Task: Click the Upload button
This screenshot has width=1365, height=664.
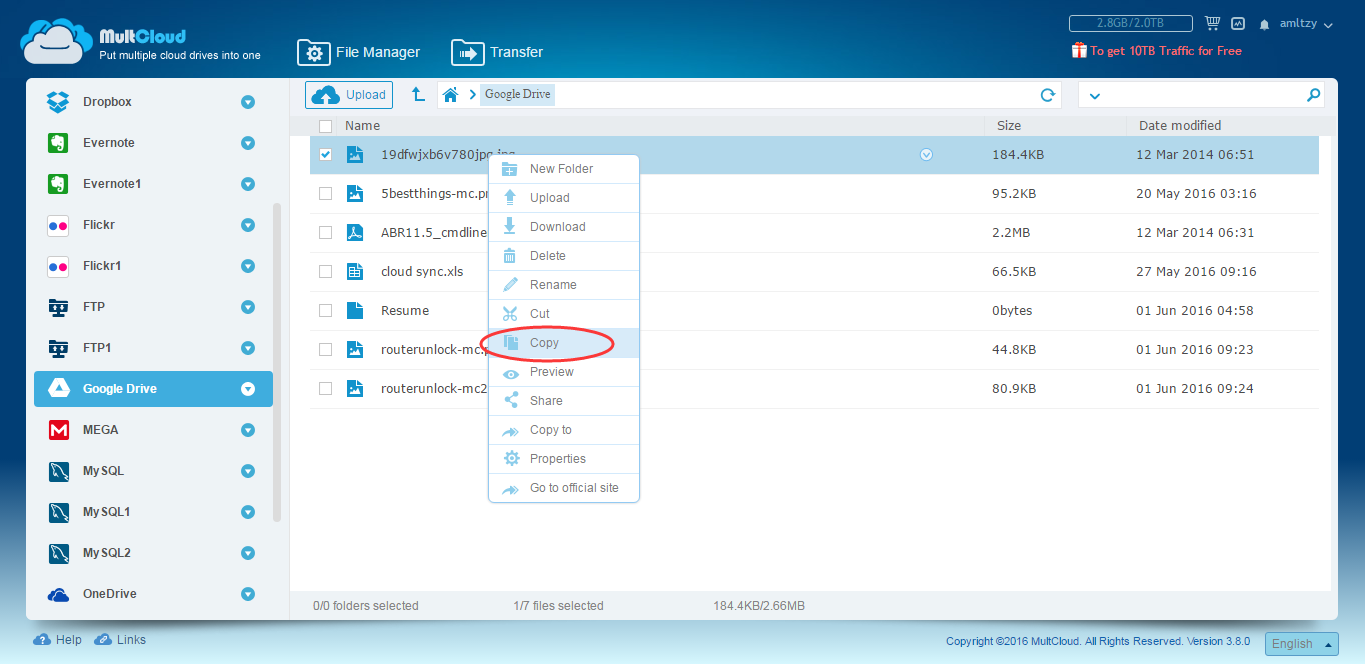Action: (349, 95)
